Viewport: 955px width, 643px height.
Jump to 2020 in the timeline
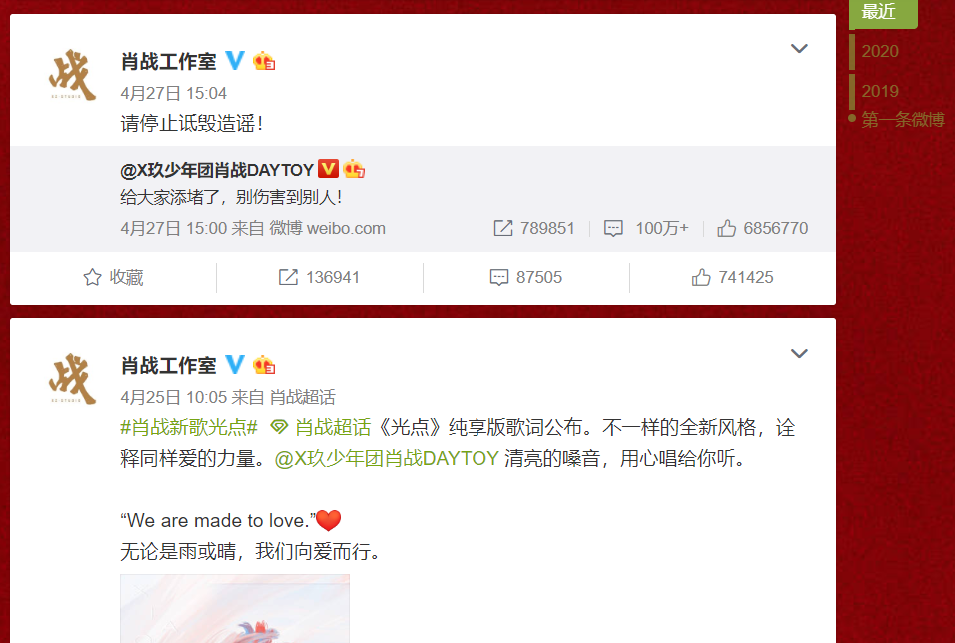[x=880, y=51]
